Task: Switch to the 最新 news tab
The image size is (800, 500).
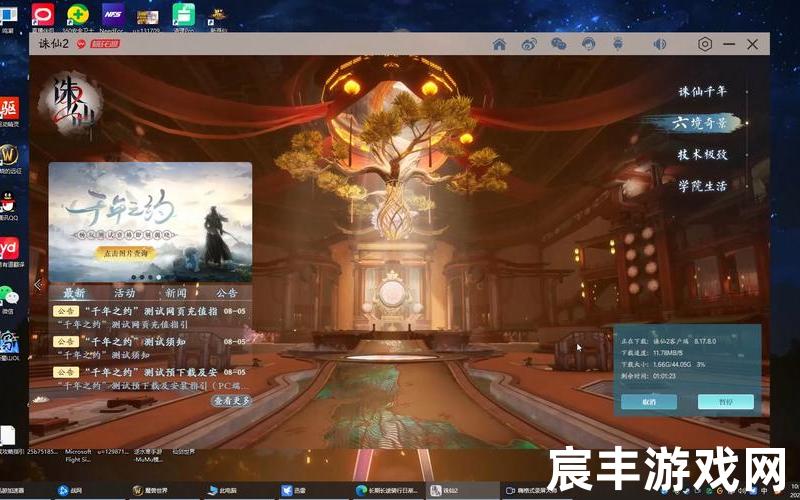Action: coord(74,293)
